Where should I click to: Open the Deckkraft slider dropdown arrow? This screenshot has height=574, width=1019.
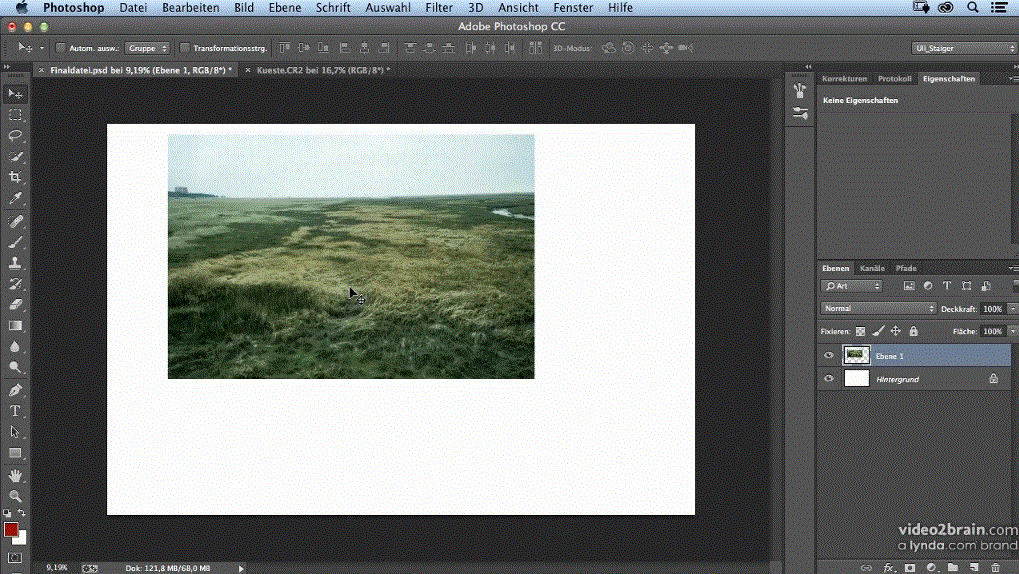click(x=1013, y=309)
